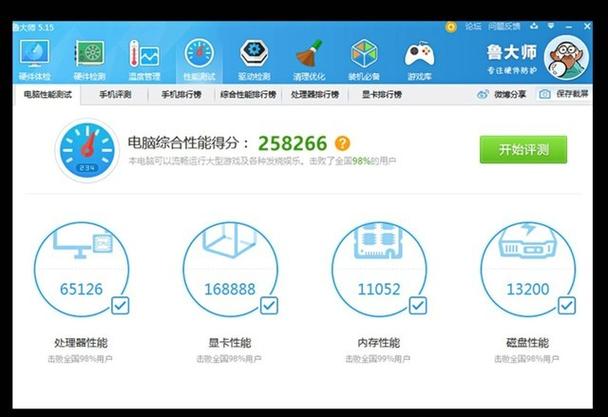
Task: Click the overall score 258266
Action: coord(292,144)
